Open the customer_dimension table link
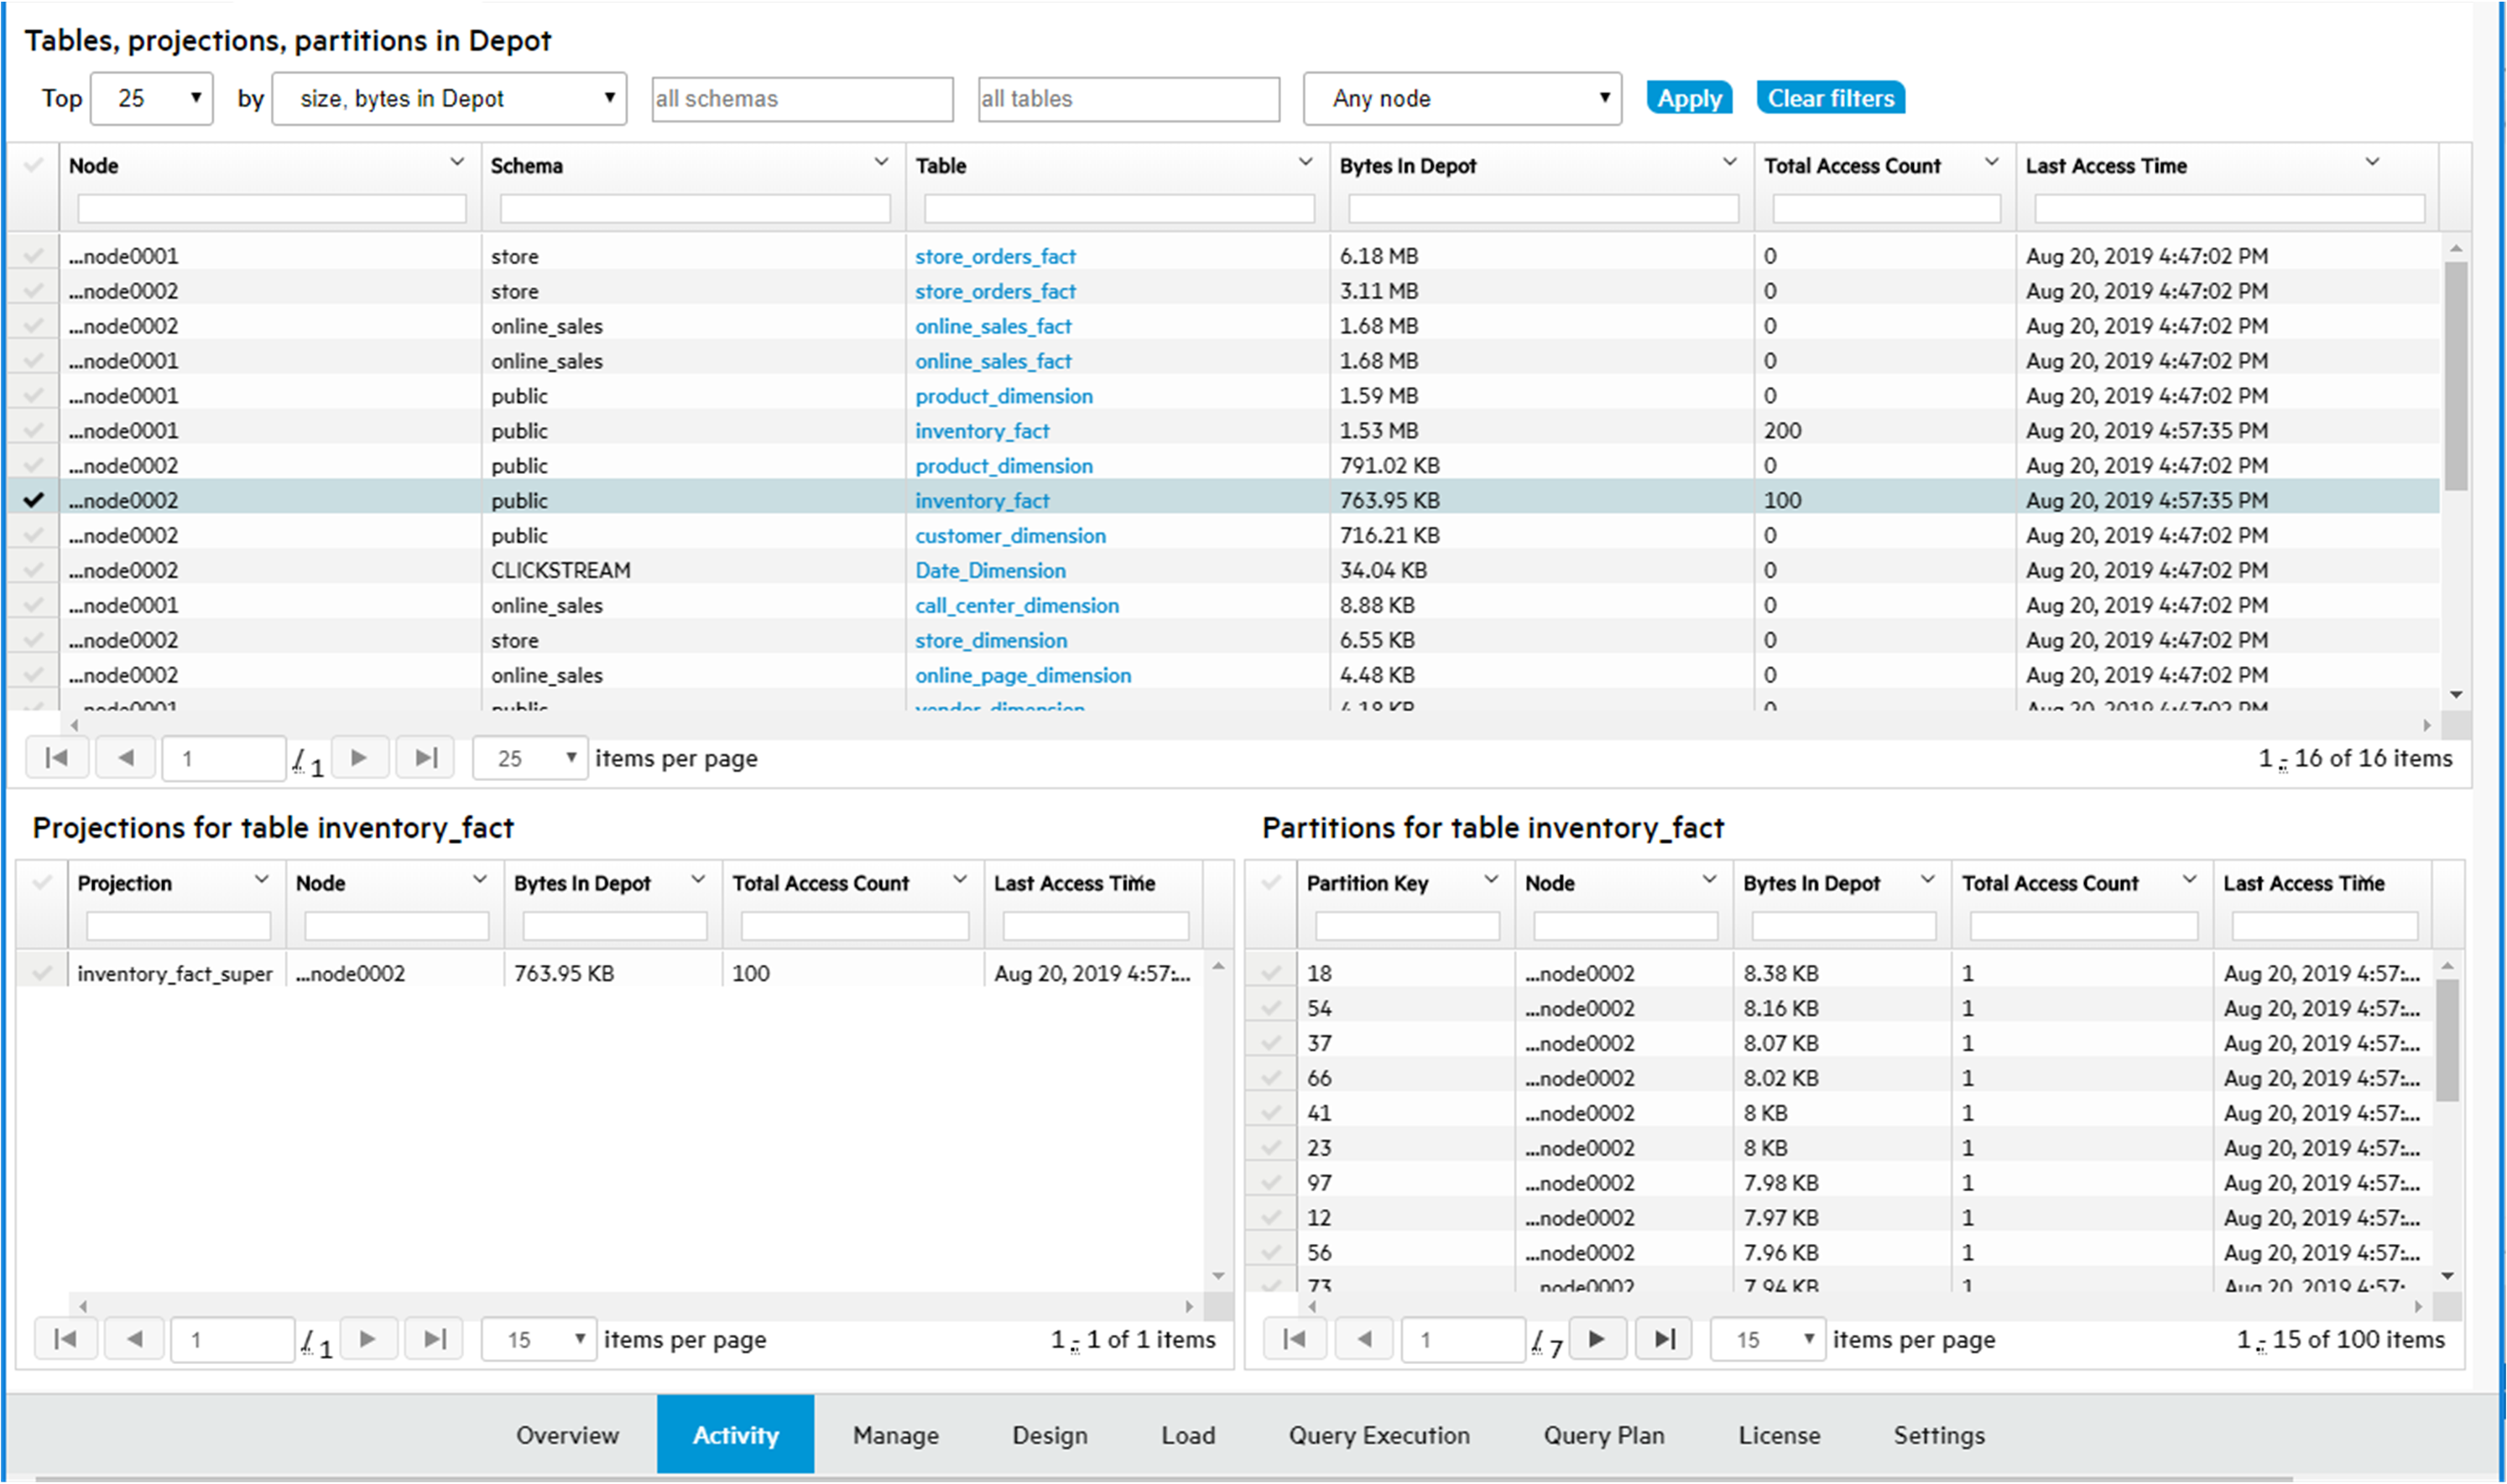 point(1010,535)
